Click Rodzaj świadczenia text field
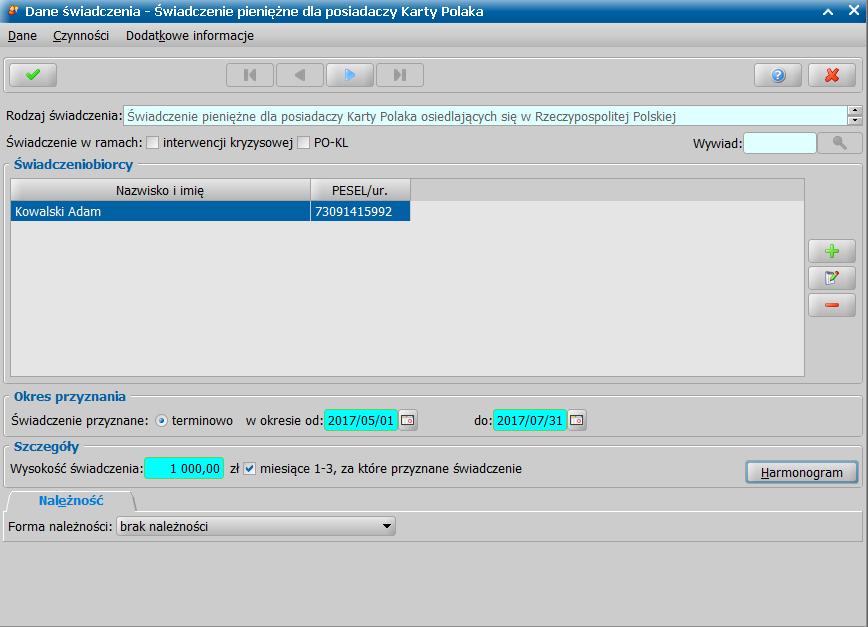This screenshot has height=627, width=868. click(x=485, y=116)
